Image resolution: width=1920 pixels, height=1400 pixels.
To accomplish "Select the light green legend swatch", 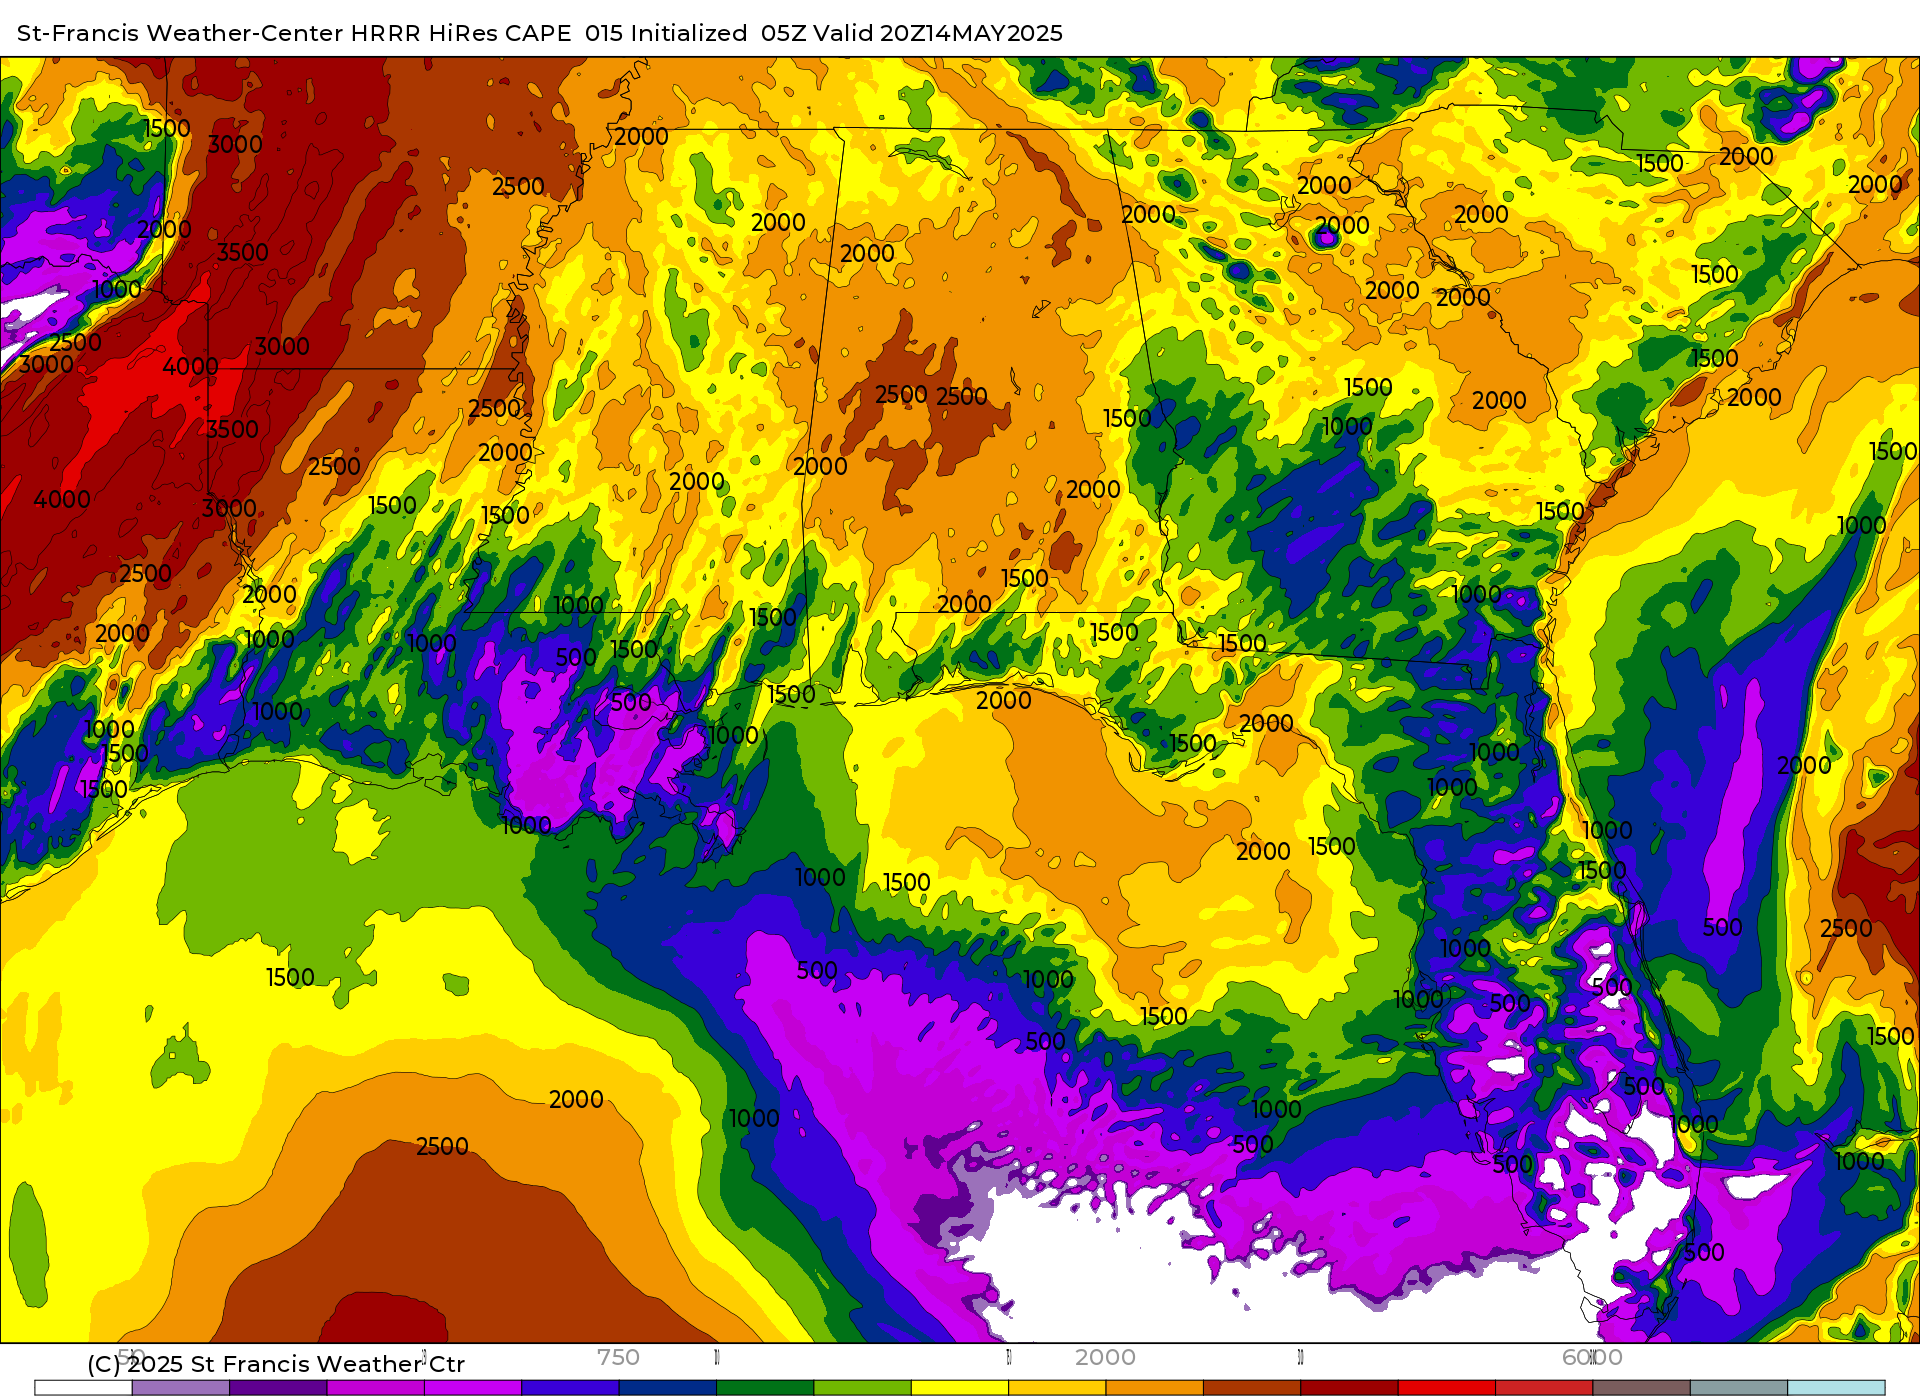I will [862, 1388].
